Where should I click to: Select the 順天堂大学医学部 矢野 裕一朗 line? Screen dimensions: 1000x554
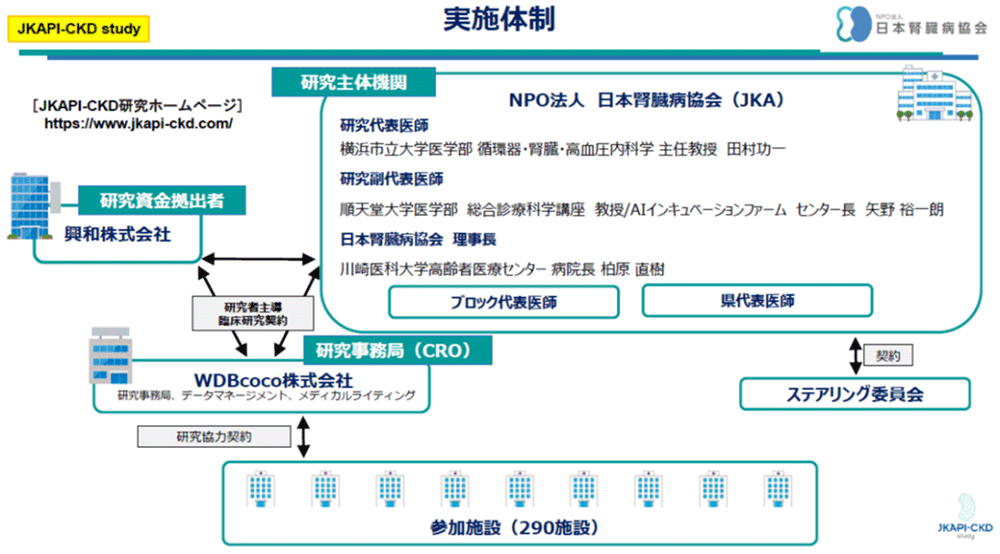pos(642,210)
